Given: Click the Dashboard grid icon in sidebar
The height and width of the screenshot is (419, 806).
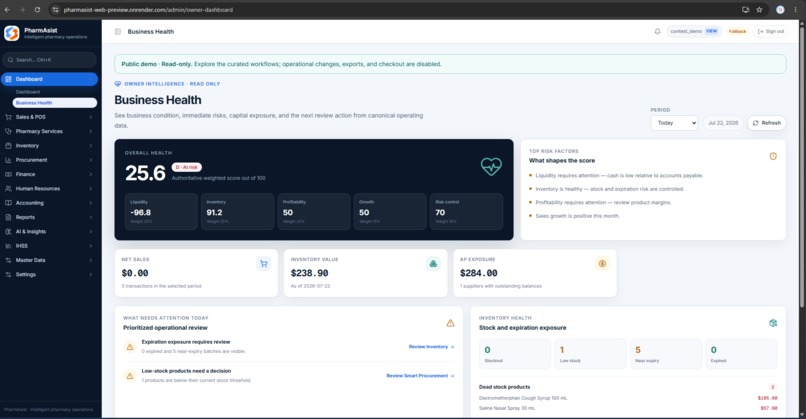Looking at the screenshot, I should (8, 79).
